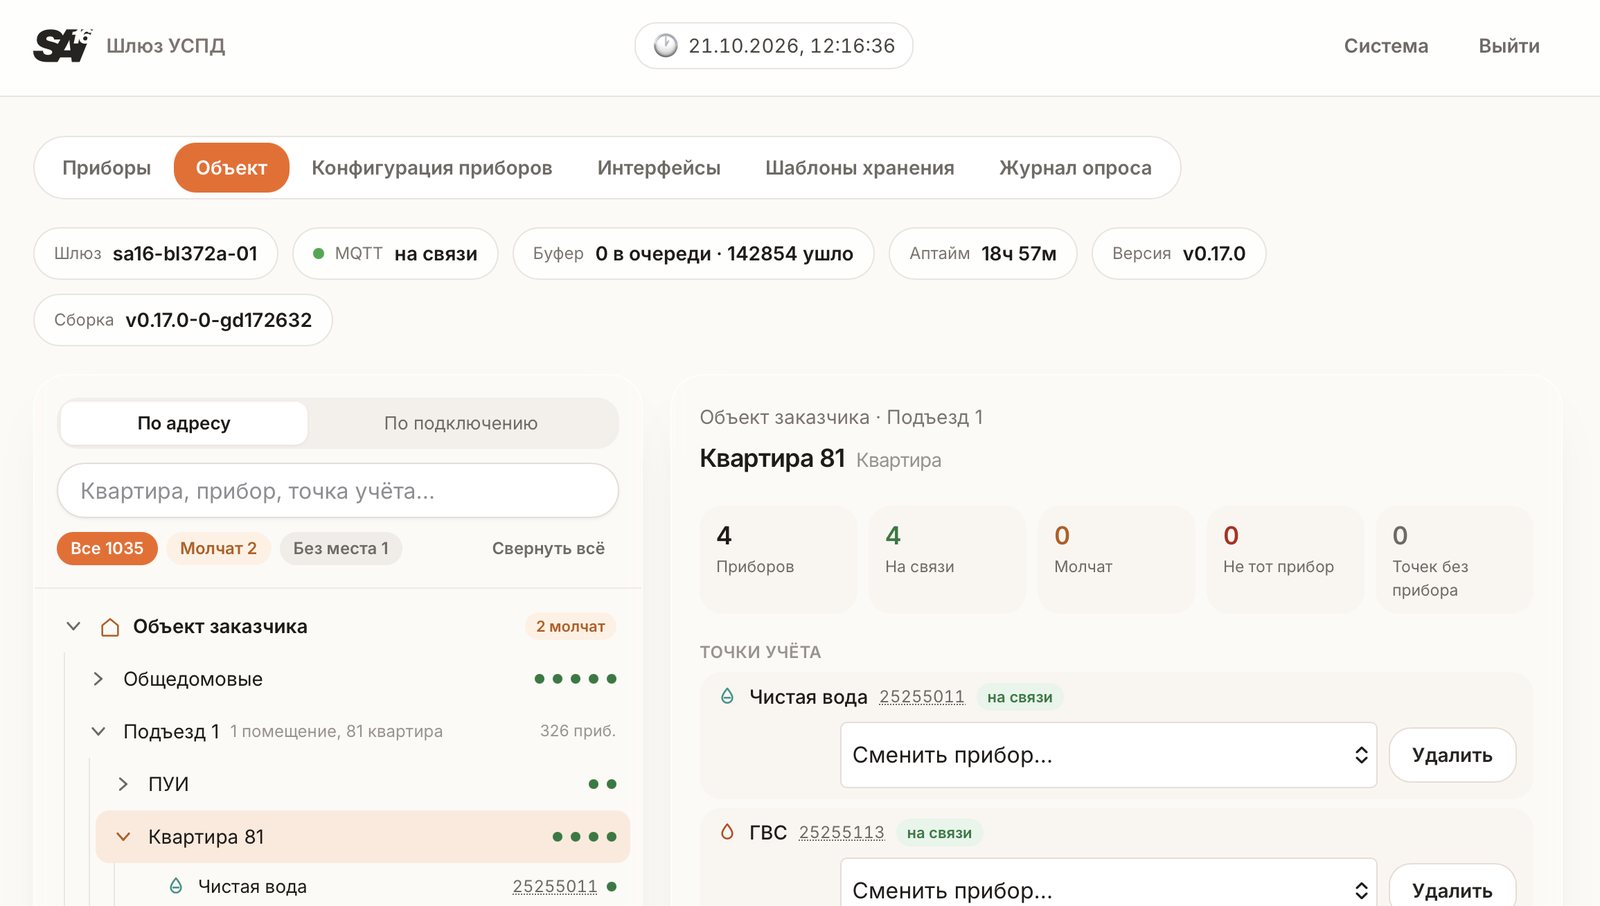Screen dimensions: 1600x906
Task: Click drop icon in Чистая вода tree row
Action: tap(176, 886)
